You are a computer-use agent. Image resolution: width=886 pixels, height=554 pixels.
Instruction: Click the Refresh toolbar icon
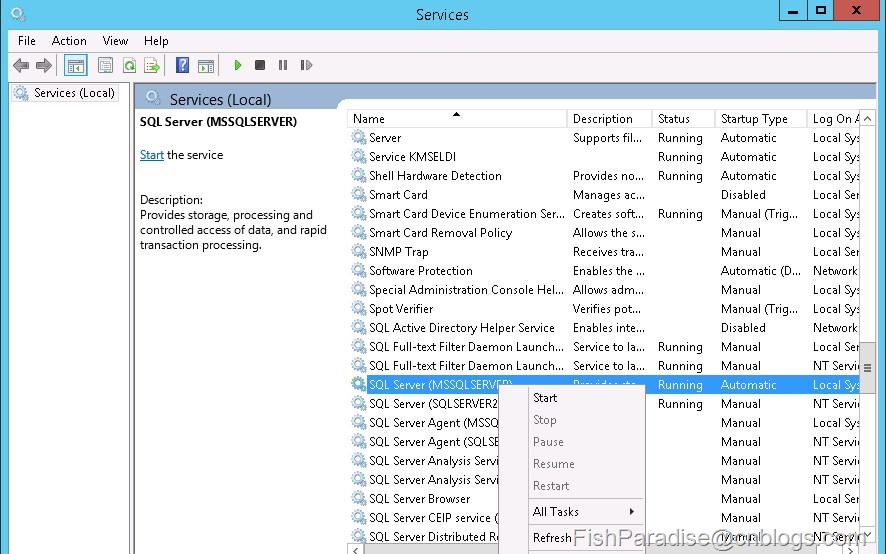[129, 66]
